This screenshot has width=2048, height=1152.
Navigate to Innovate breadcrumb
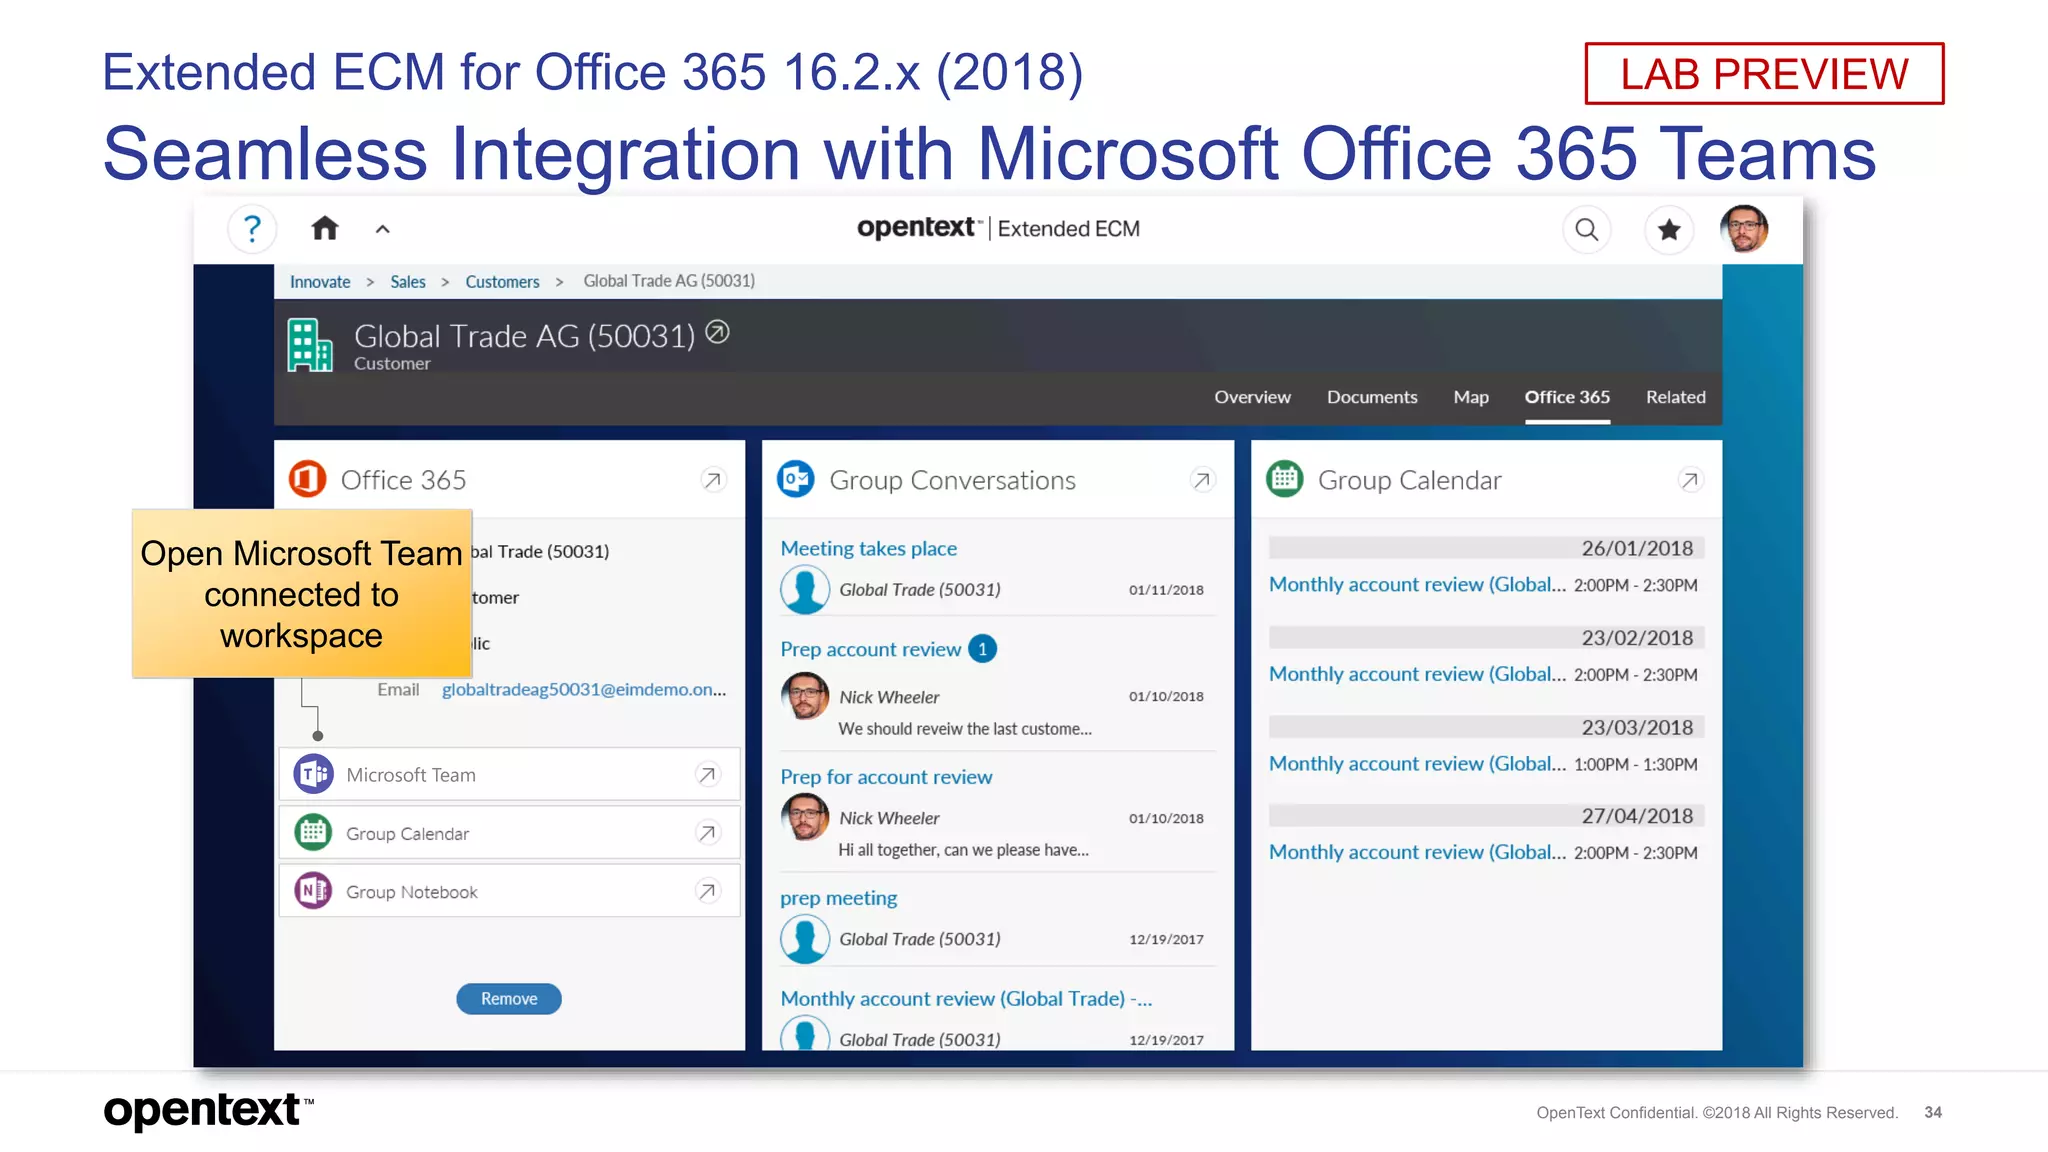click(320, 282)
